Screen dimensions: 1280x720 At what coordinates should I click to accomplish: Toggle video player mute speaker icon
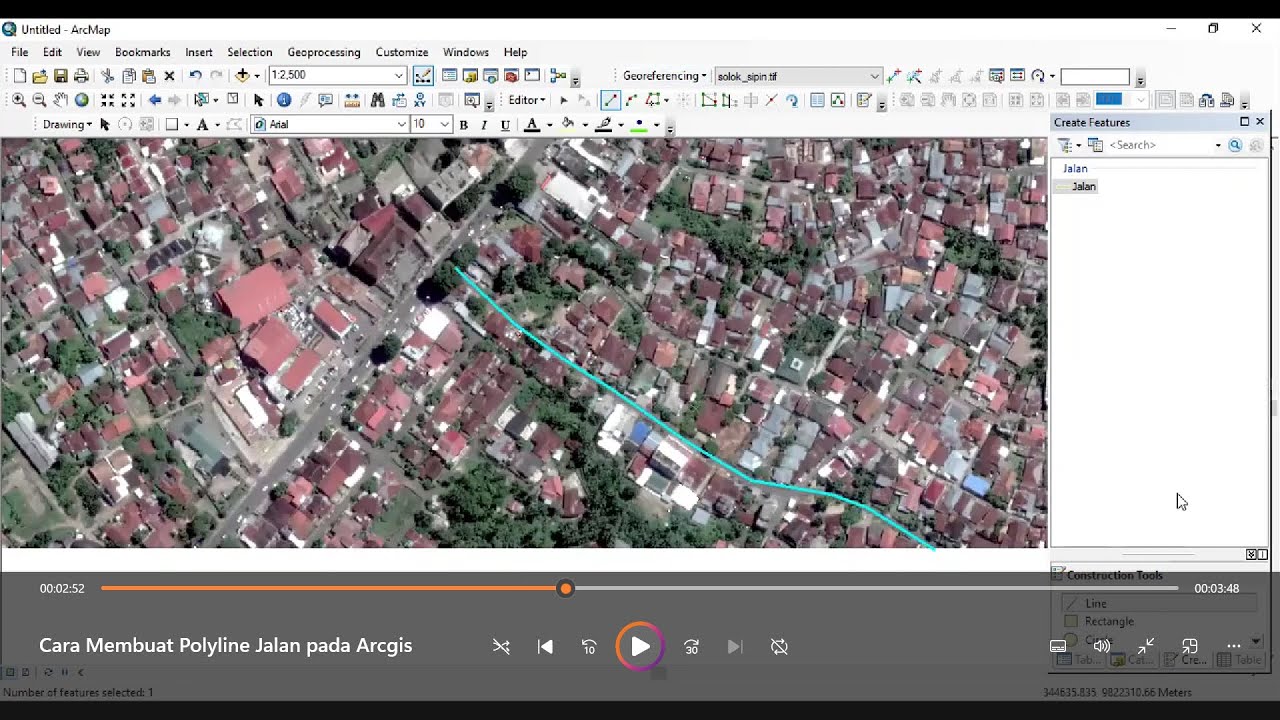click(x=1101, y=646)
